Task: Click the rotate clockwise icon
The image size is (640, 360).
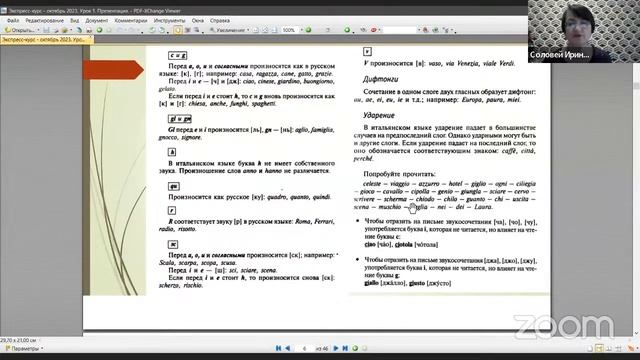Action: (162, 30)
